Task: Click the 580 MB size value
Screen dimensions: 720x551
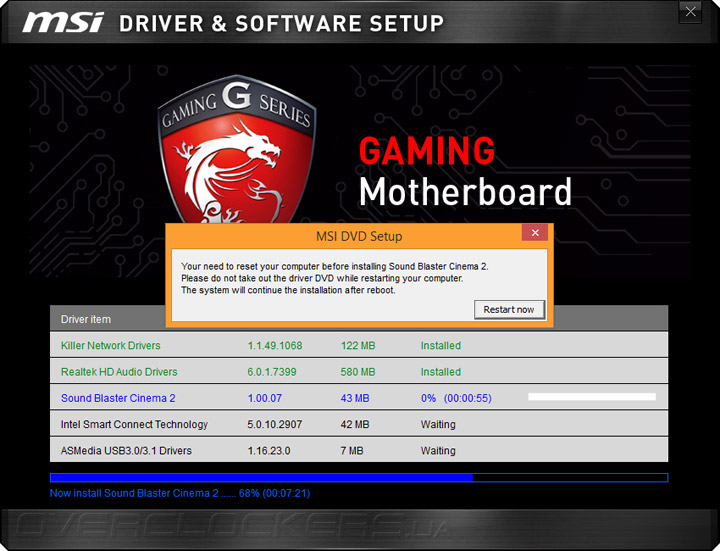Action: (x=358, y=371)
